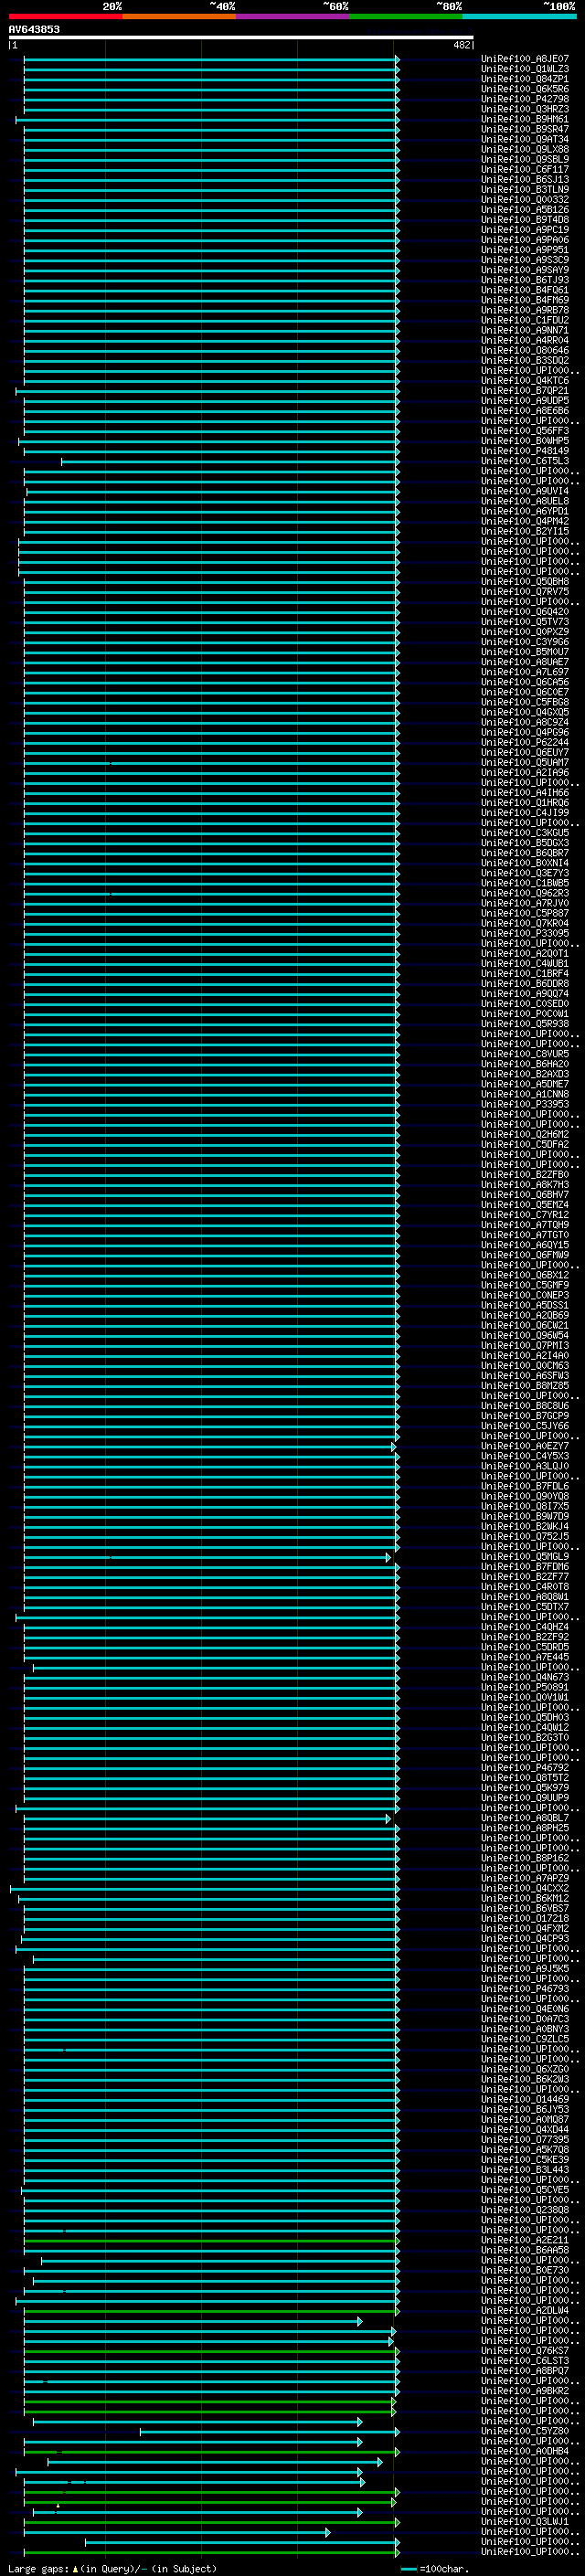Viewport: 585px width, 2576px height.
Task: Select hit UniRef100_Q8T5T2
Action: point(525,1778)
